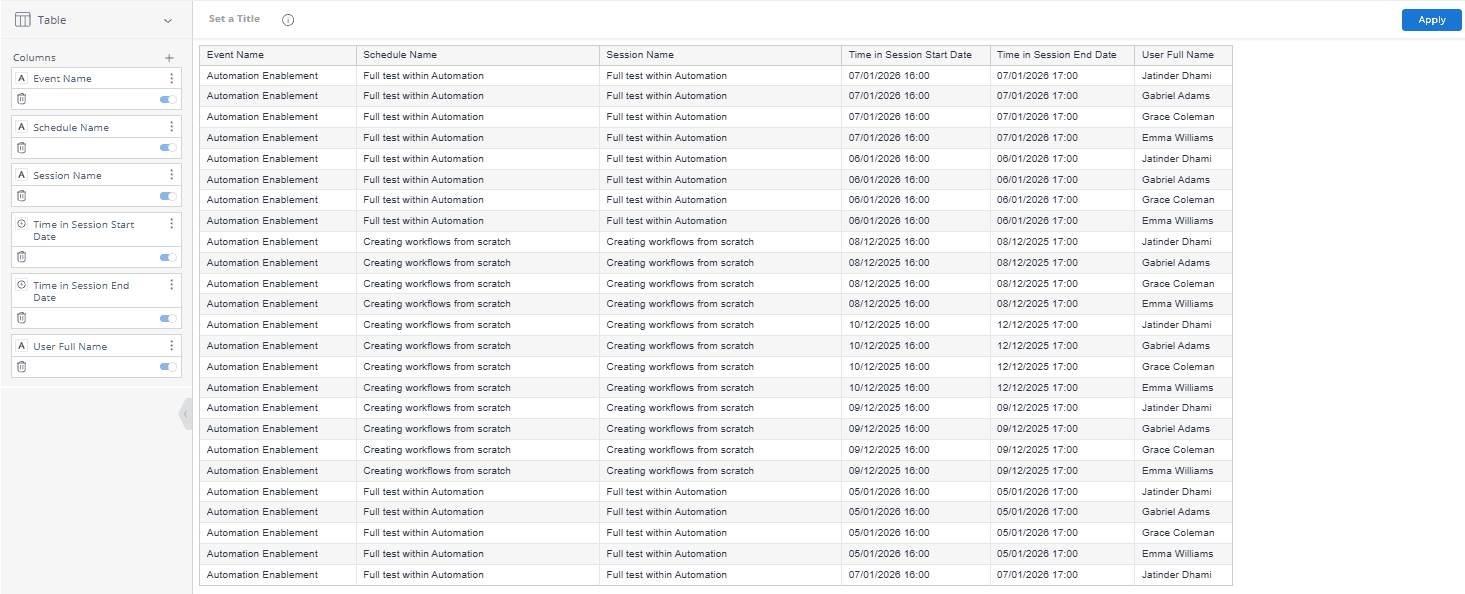Screen dimensions: 1465x594
Task: Click the info icon next to title
Action: tap(288, 20)
